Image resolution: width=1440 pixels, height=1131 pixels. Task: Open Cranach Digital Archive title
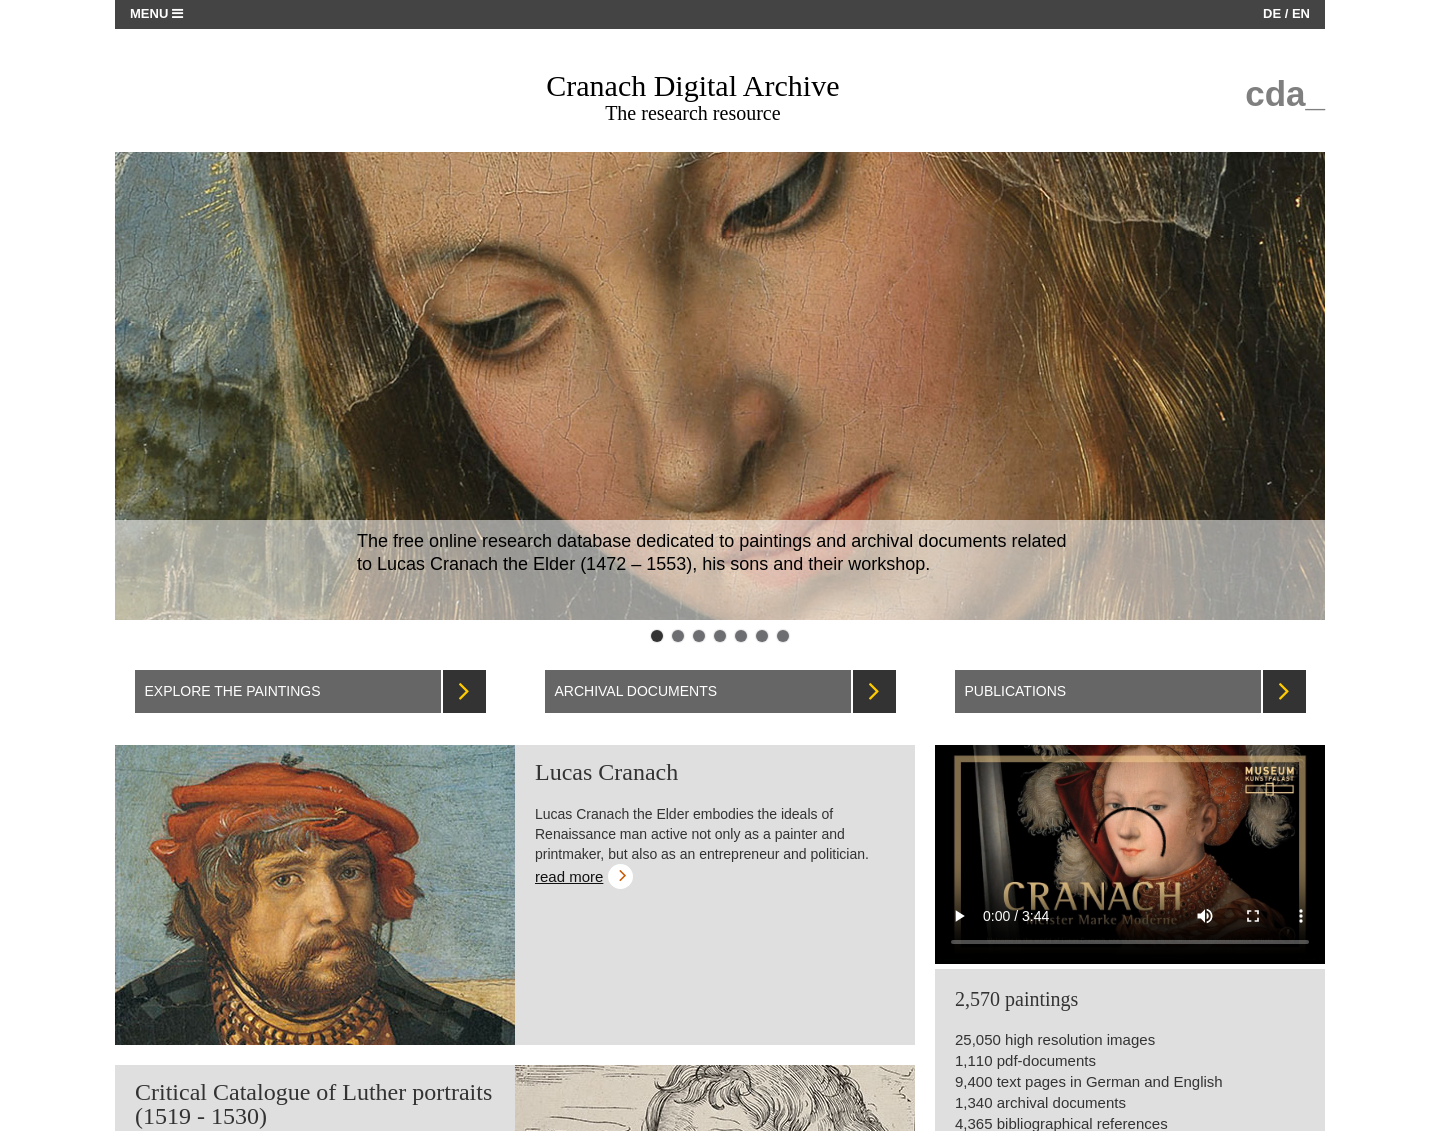click(x=692, y=86)
